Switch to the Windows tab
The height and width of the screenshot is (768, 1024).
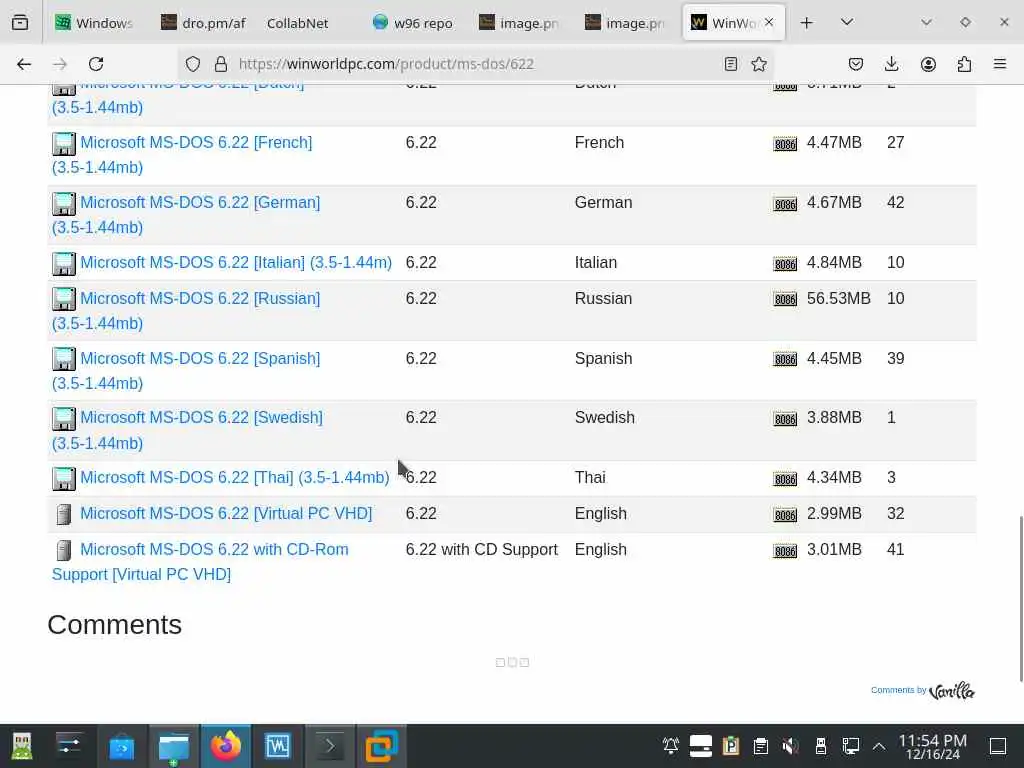tap(95, 23)
